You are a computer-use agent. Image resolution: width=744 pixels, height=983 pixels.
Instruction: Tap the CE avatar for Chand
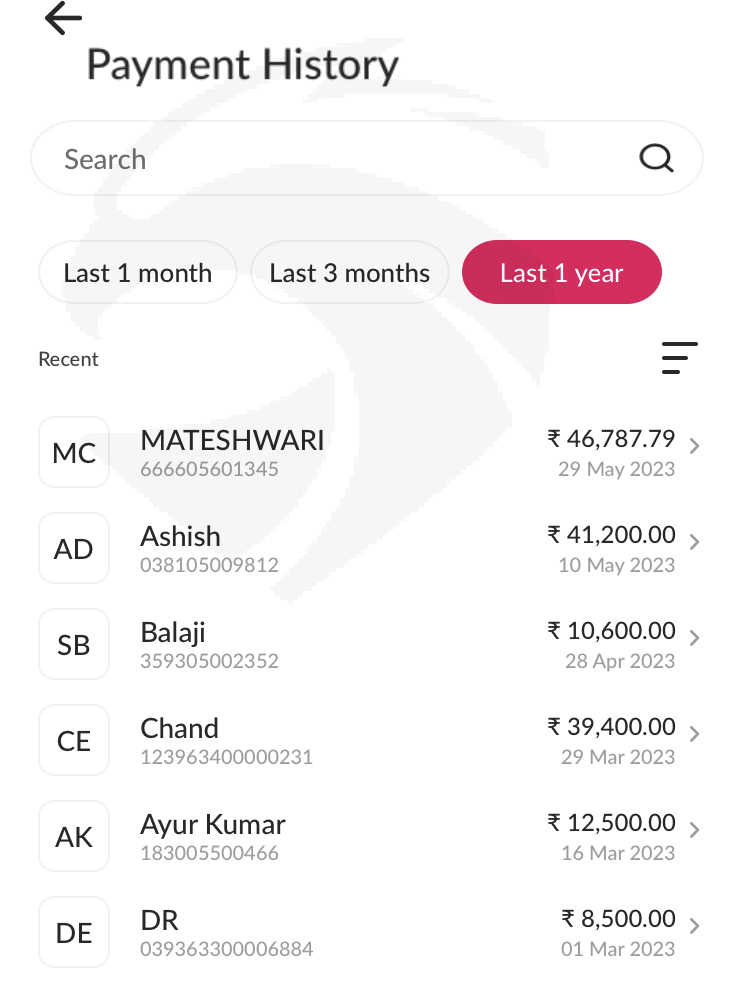point(74,741)
